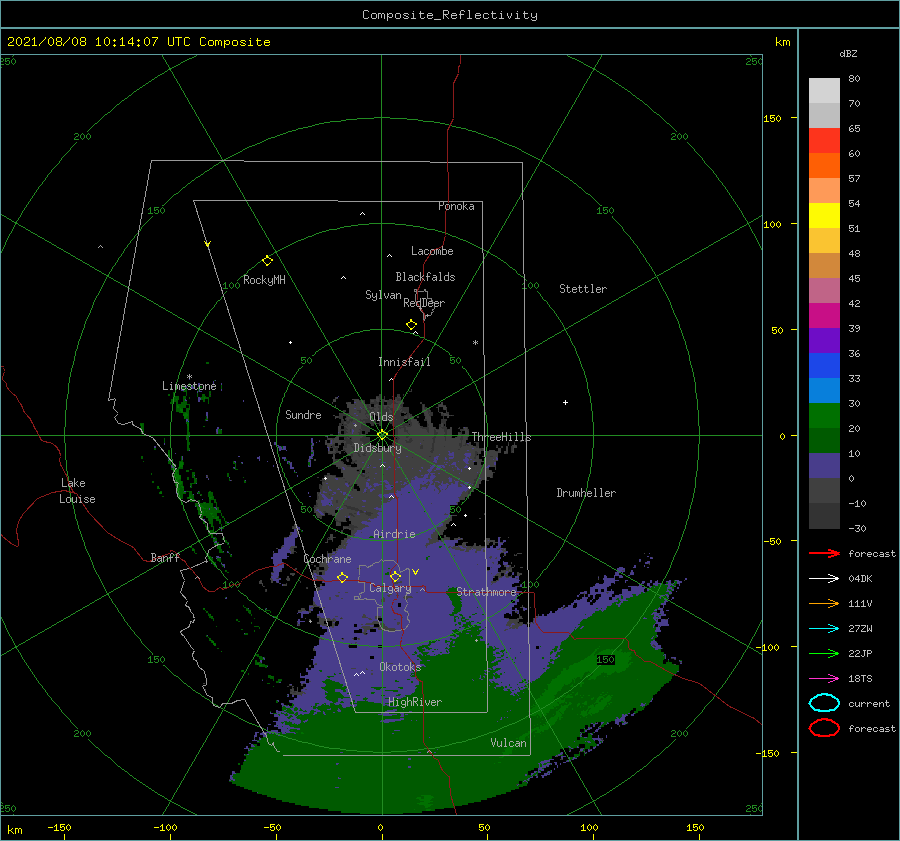Click the '2021/08/08 10:14:07 UTC Composite' timestamp

point(138,42)
